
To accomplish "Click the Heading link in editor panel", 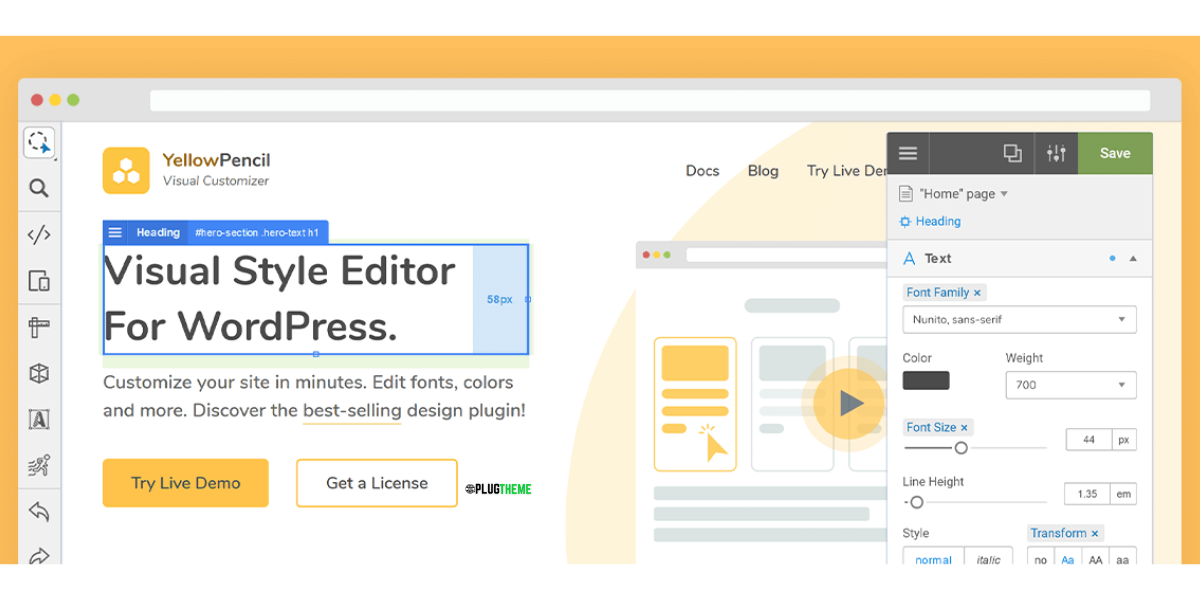I will click(x=938, y=221).
